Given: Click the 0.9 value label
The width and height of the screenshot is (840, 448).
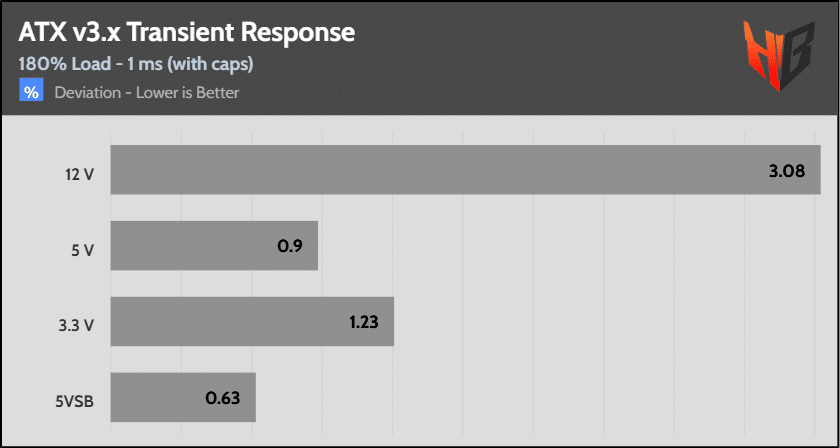Looking at the screenshot, I should point(290,247).
